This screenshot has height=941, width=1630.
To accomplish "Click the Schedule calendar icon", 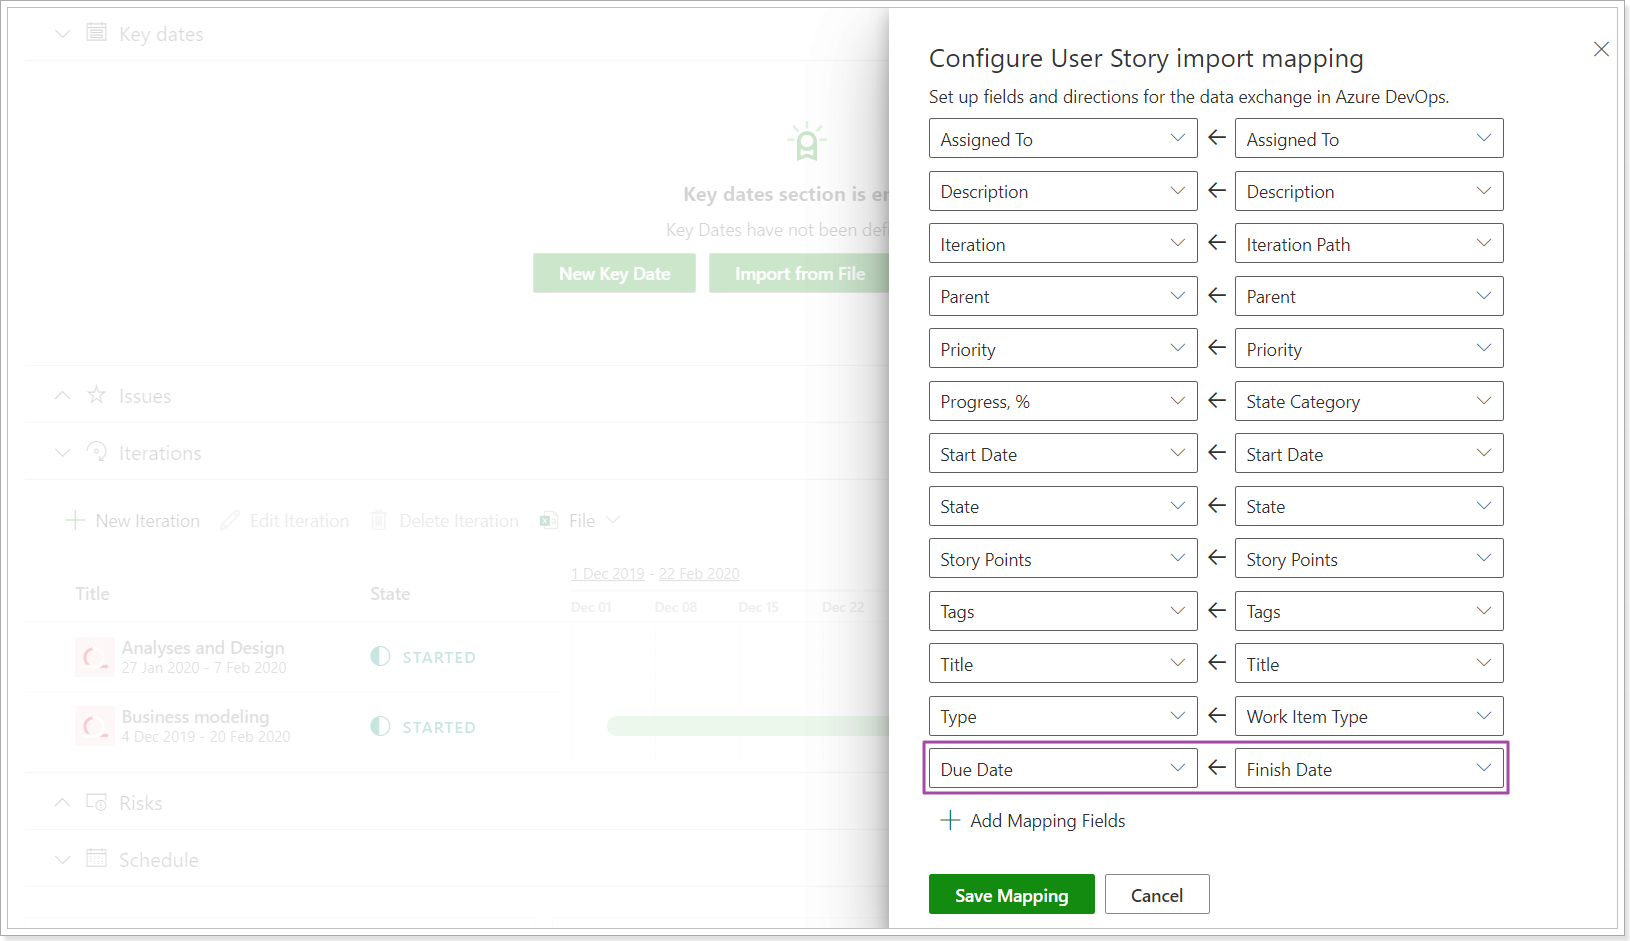I will pos(96,859).
